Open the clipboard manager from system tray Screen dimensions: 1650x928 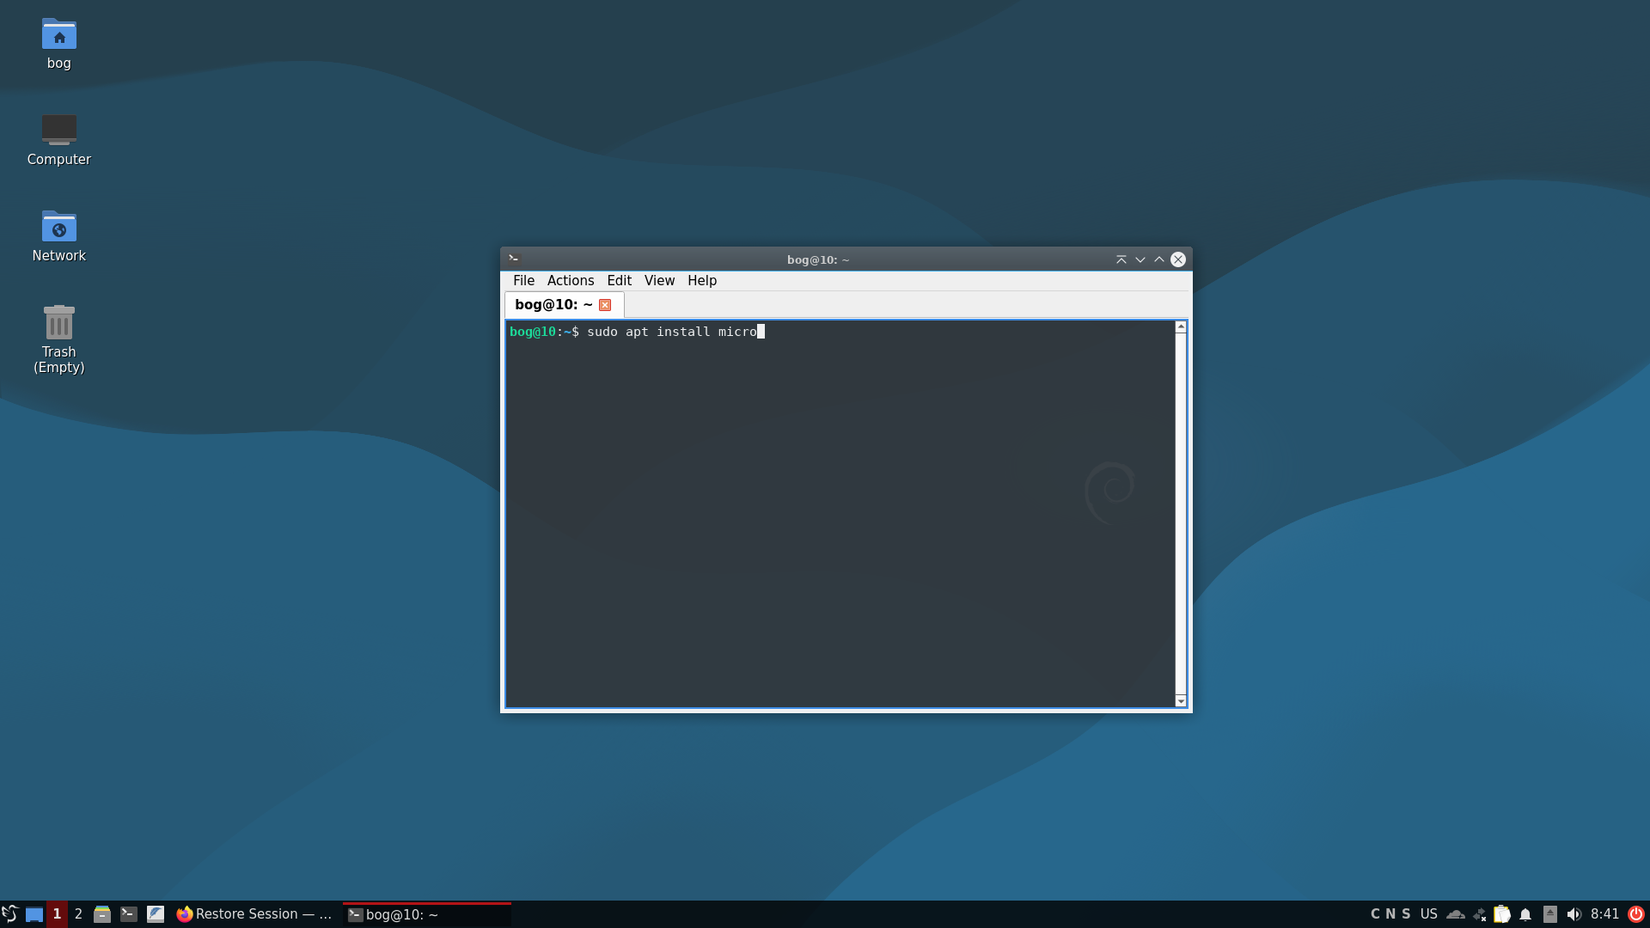pos(1502,913)
